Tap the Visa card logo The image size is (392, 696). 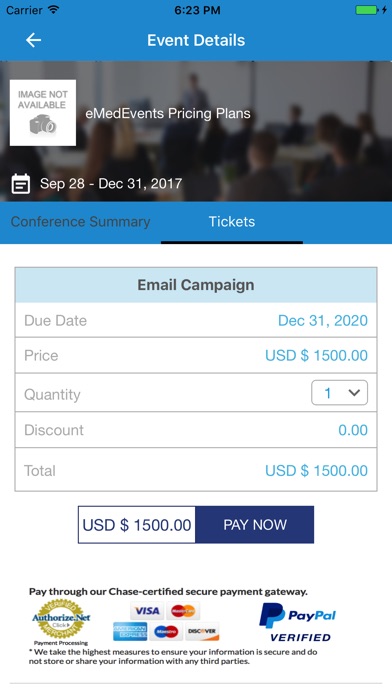[x=147, y=611]
